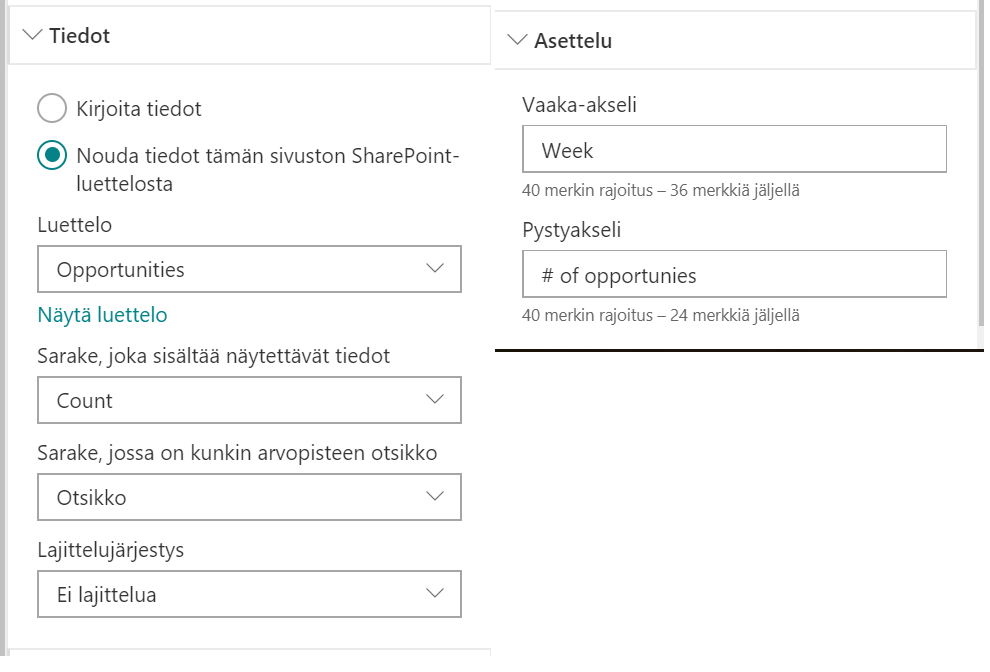This screenshot has width=990, height=672.
Task: Focus the Pystyakseli field with # of opportunies
Action: click(x=734, y=275)
